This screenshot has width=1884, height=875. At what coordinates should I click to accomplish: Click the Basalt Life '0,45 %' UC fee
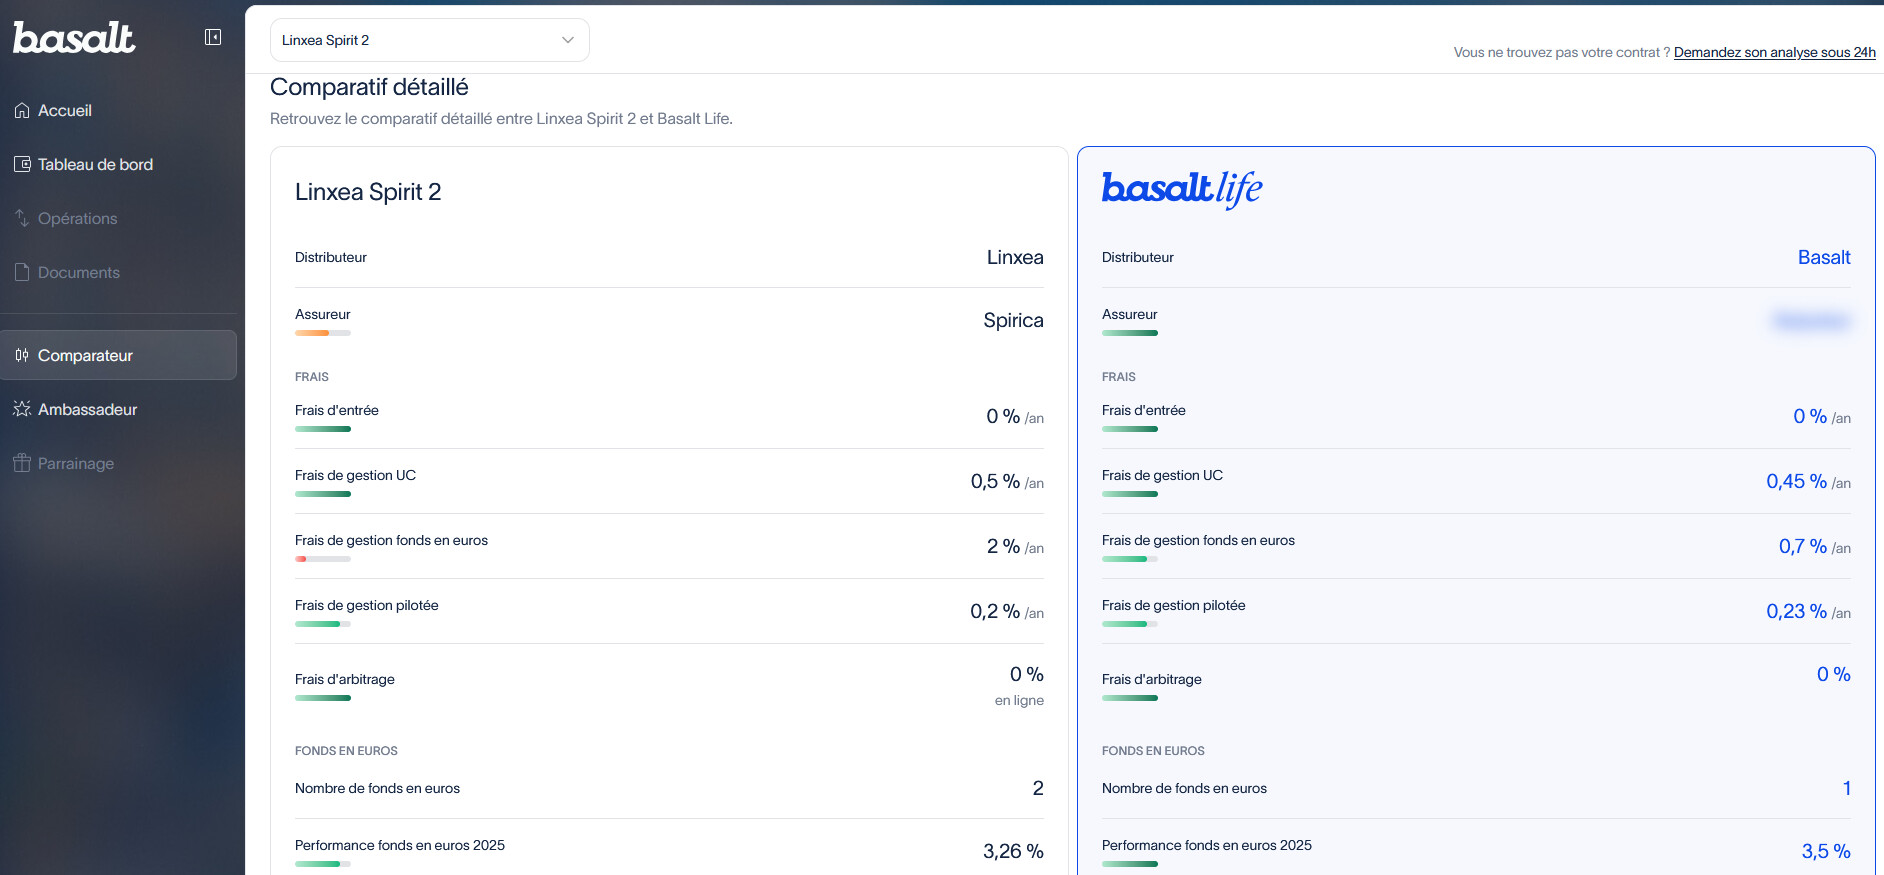coord(1796,481)
